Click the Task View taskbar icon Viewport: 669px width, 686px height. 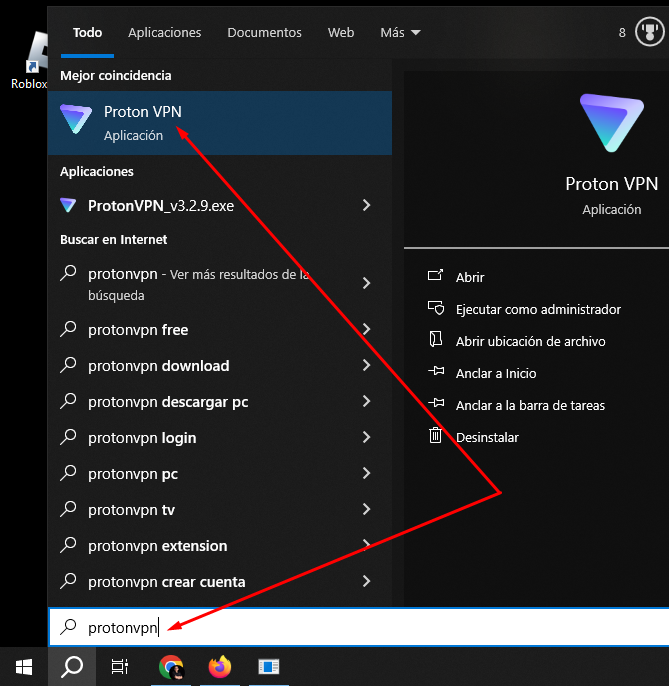[x=120, y=666]
